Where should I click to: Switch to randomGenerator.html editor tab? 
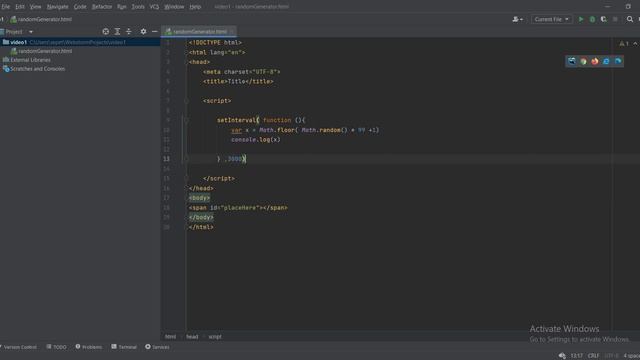pos(198,31)
